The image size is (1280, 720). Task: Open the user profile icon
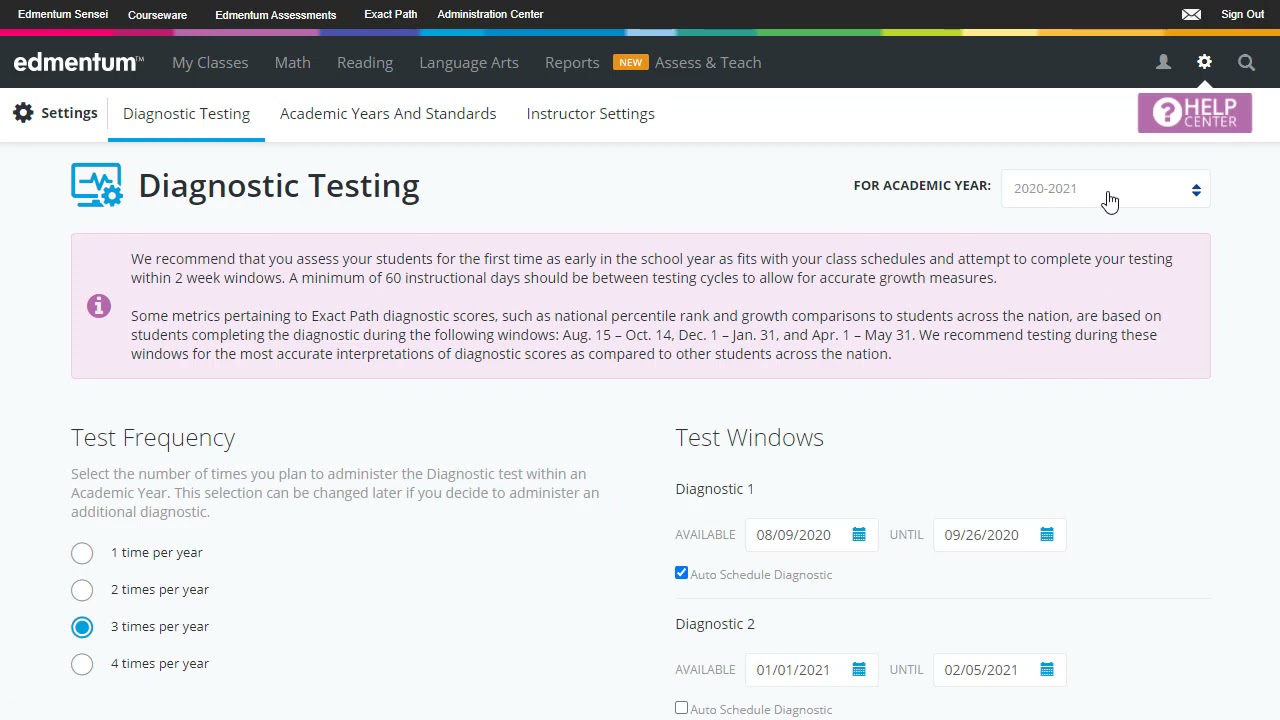tap(1163, 62)
